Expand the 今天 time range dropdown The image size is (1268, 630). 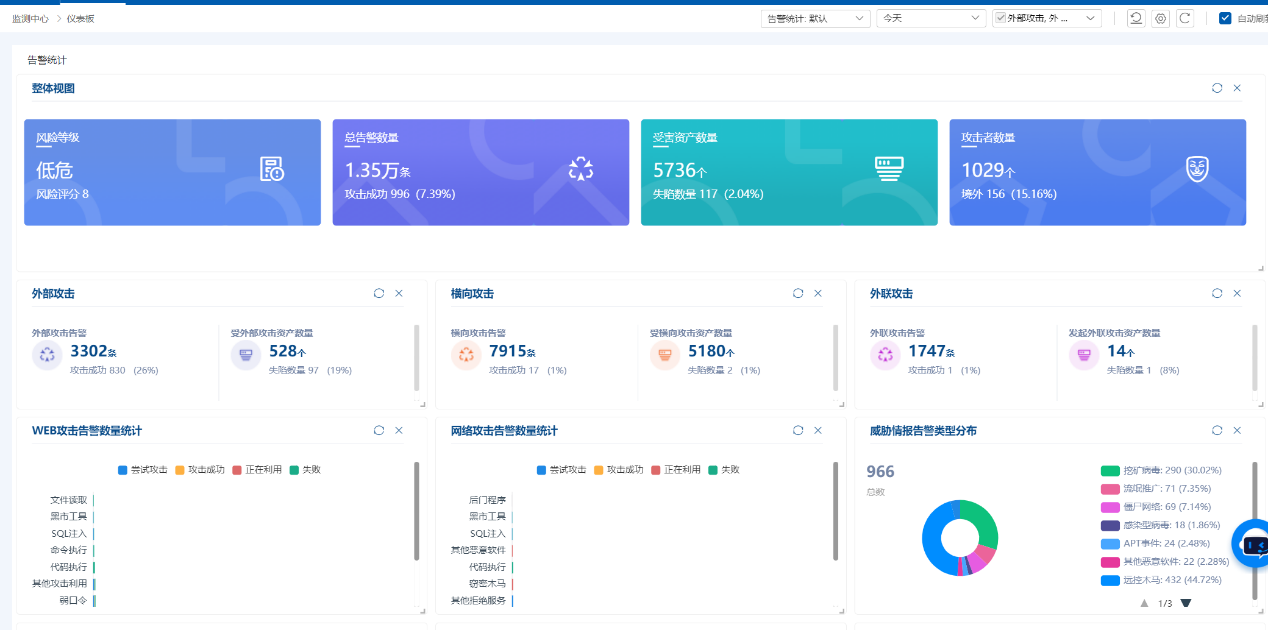tap(931, 18)
